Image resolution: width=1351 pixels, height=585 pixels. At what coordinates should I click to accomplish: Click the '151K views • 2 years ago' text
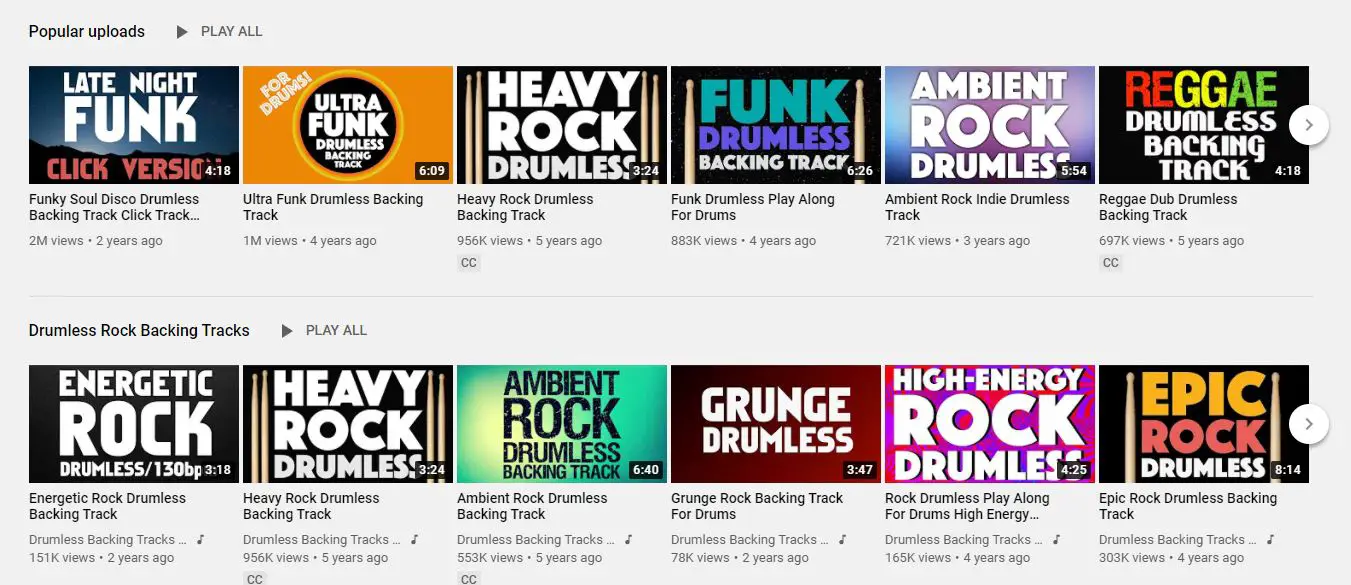point(101,558)
